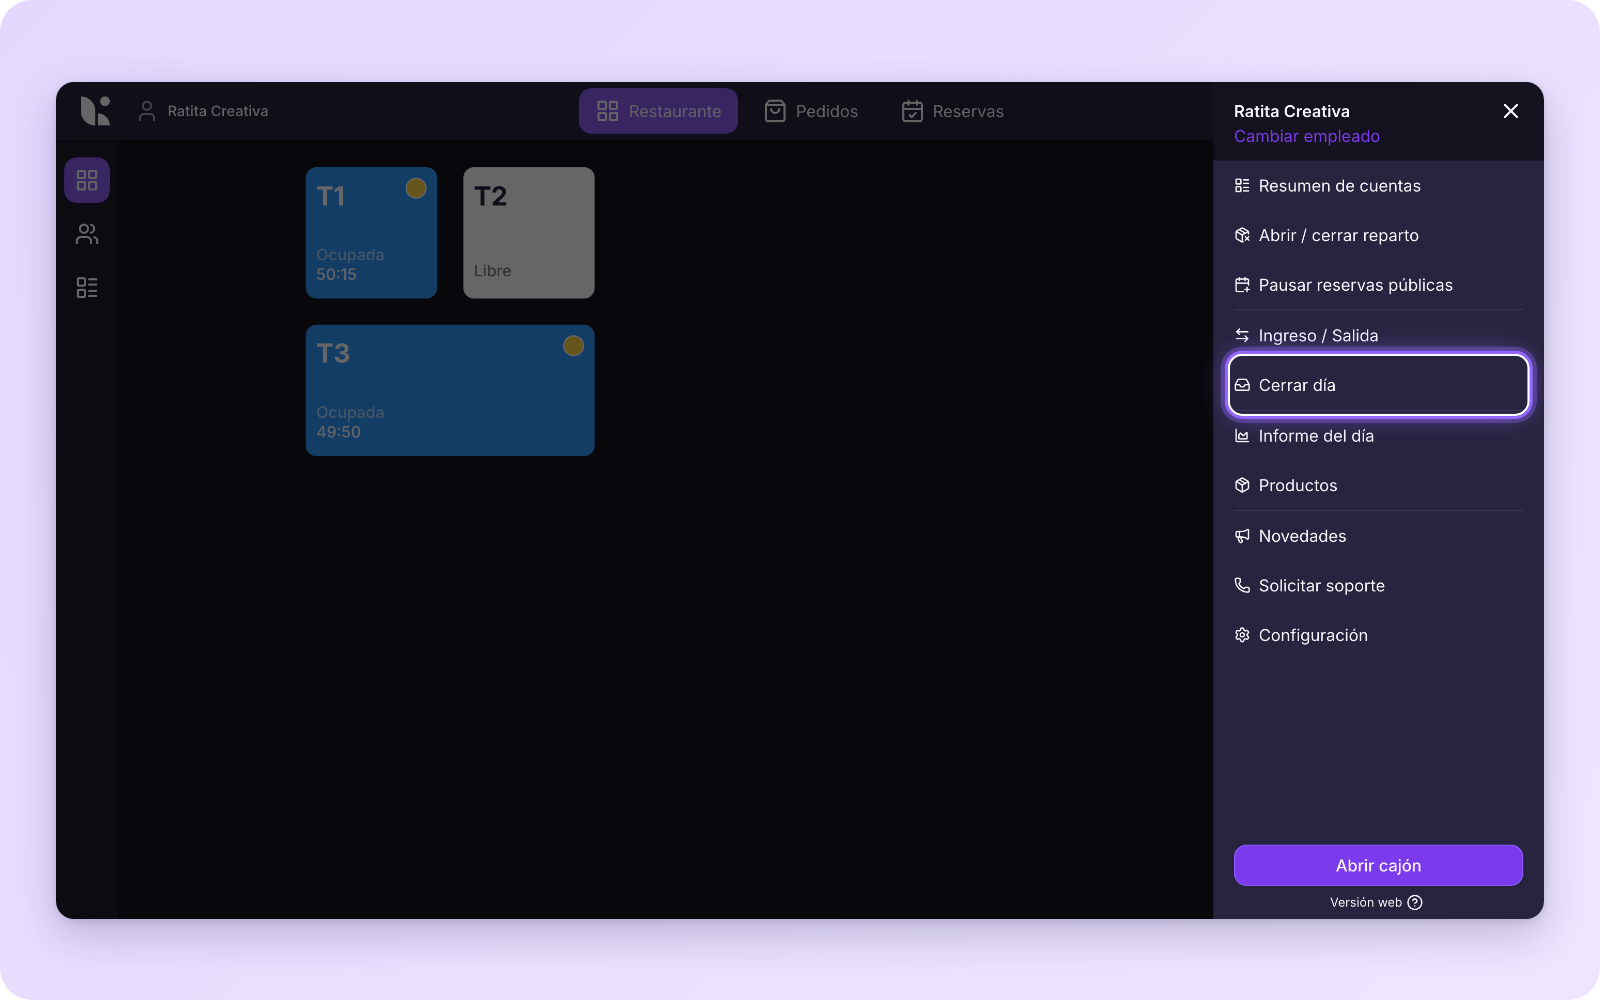The width and height of the screenshot is (1600, 1000).
Task: Select Pausar reservas públicas
Action: tap(1379, 285)
